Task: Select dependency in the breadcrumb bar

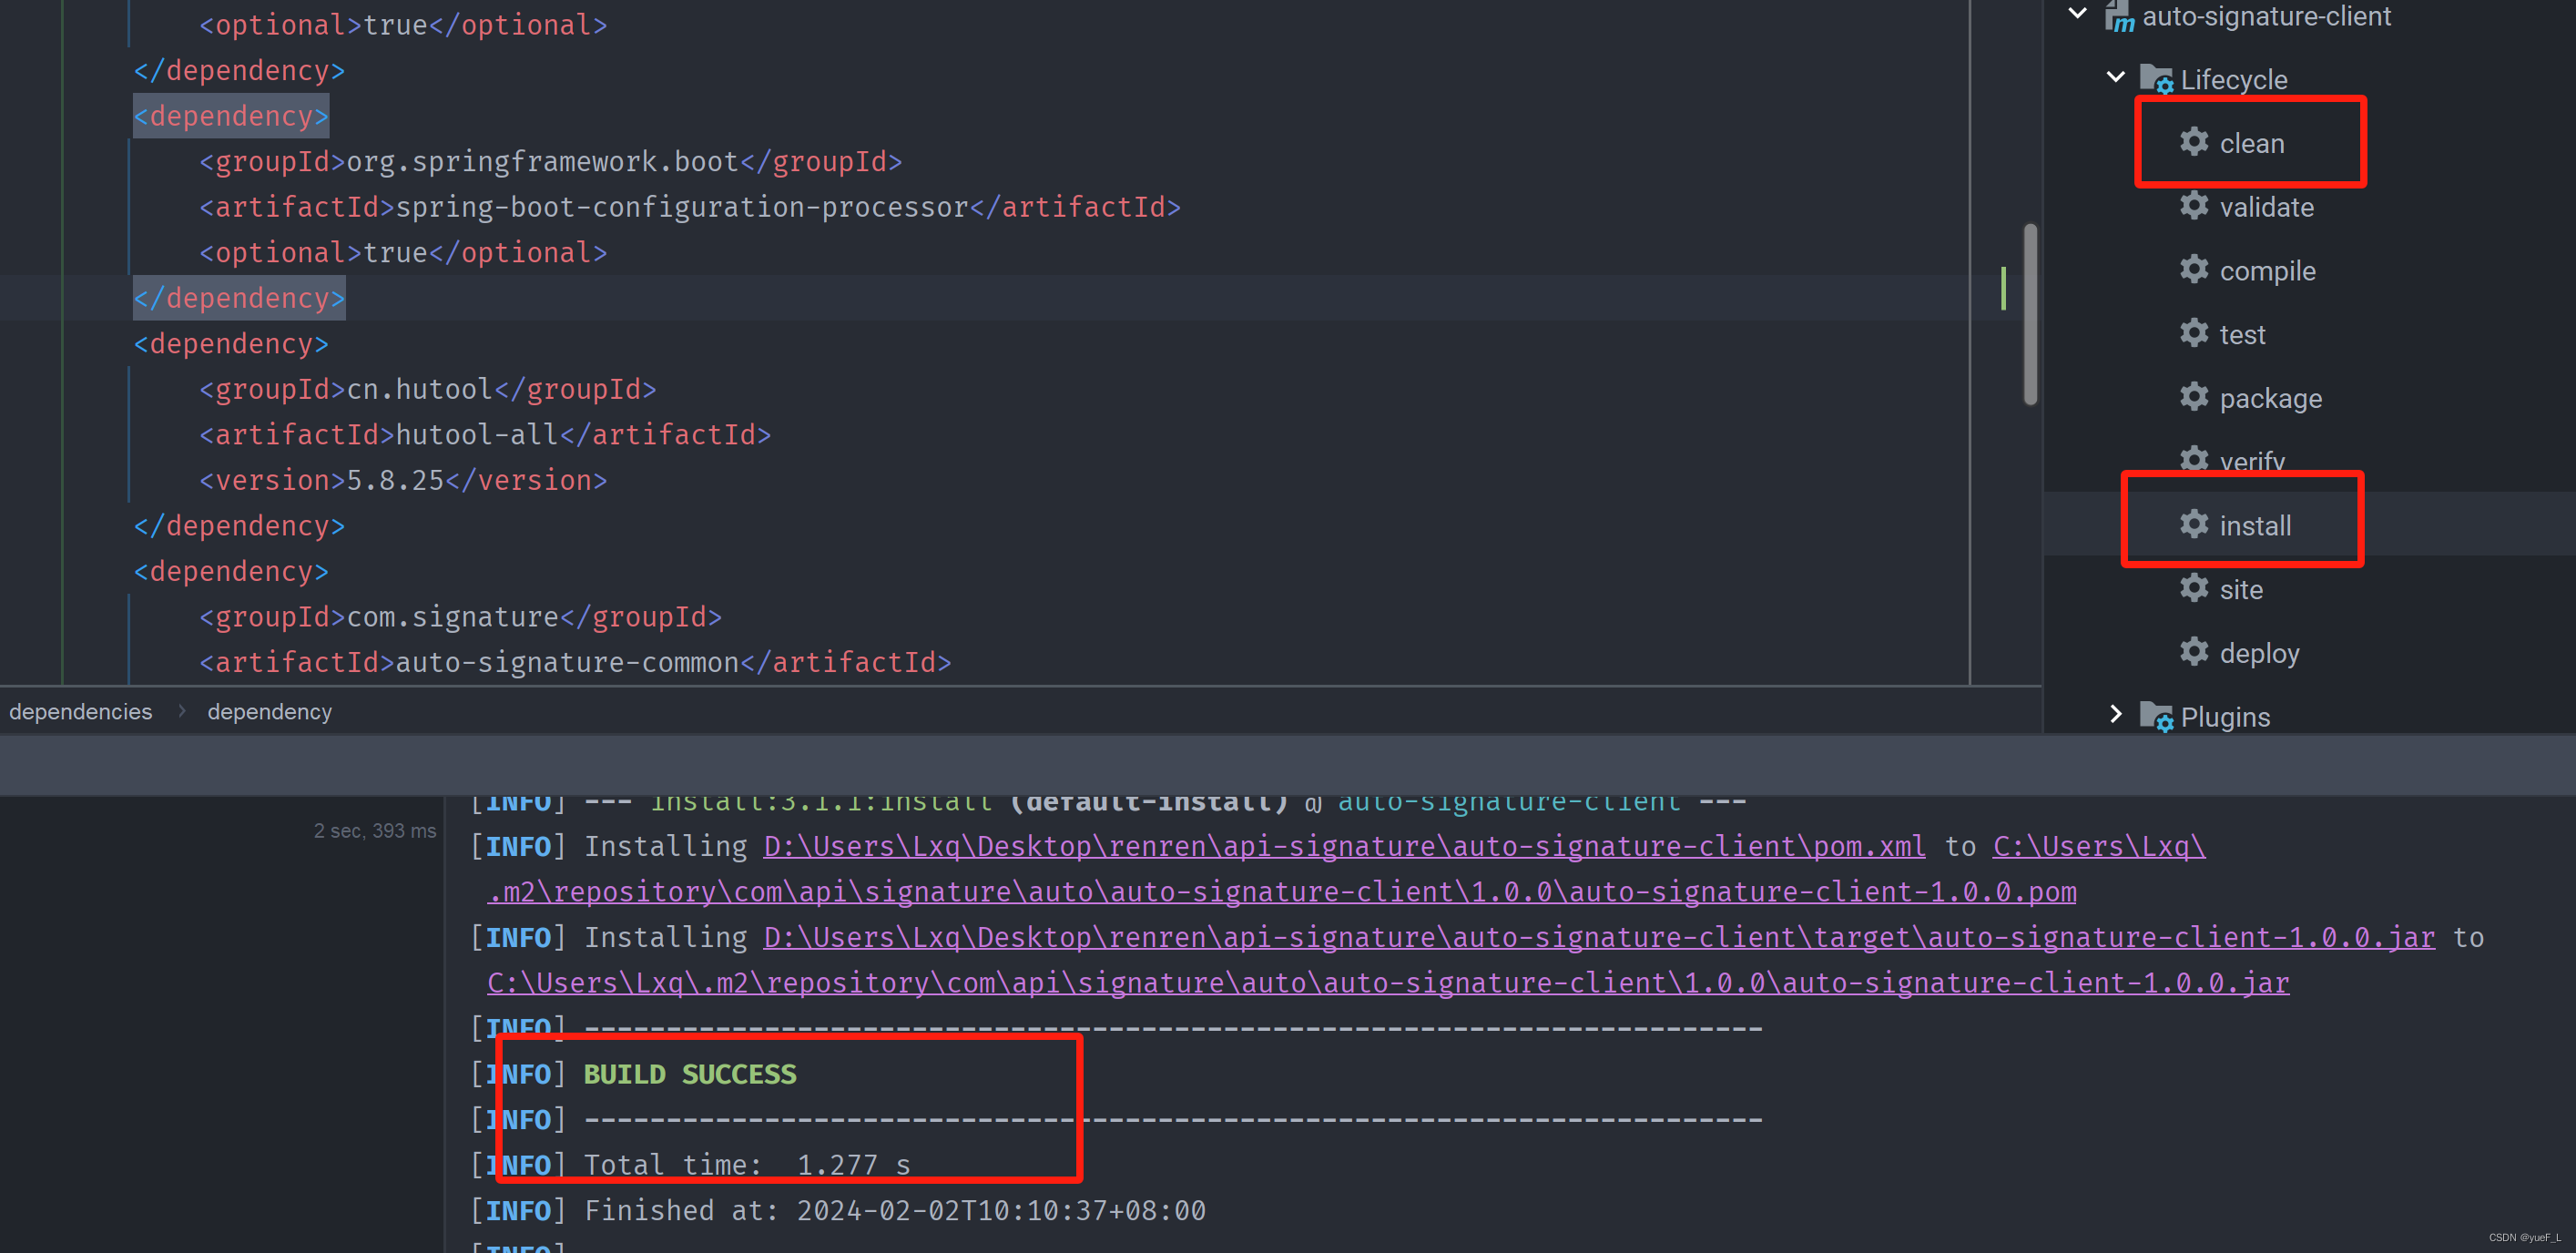Action: pos(269,711)
